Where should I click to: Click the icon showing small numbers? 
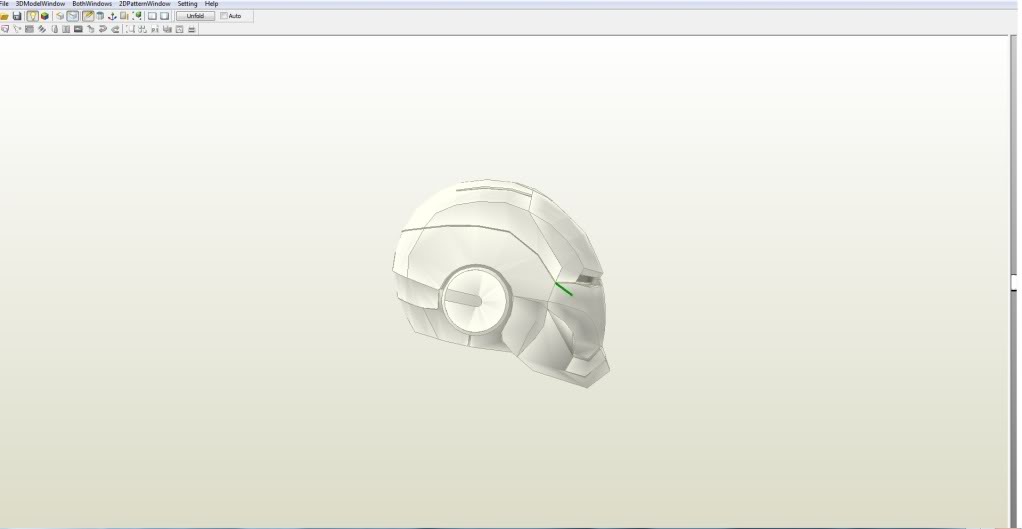pos(154,29)
